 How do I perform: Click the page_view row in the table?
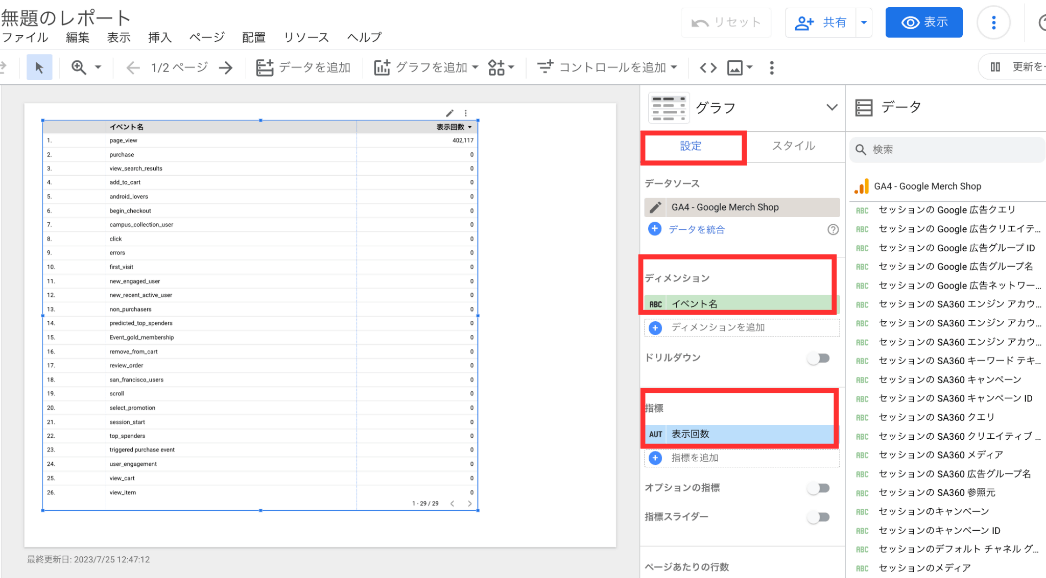(x=260, y=140)
